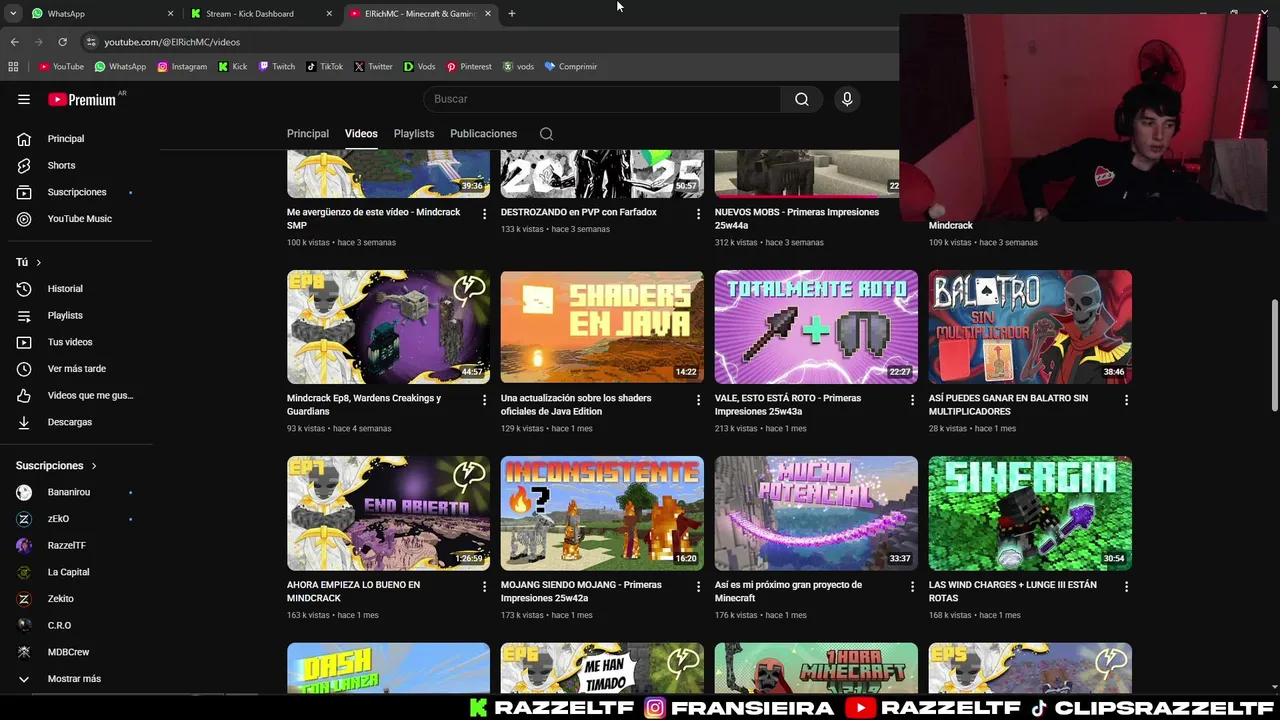Open the Kick bookmark

[233, 67]
